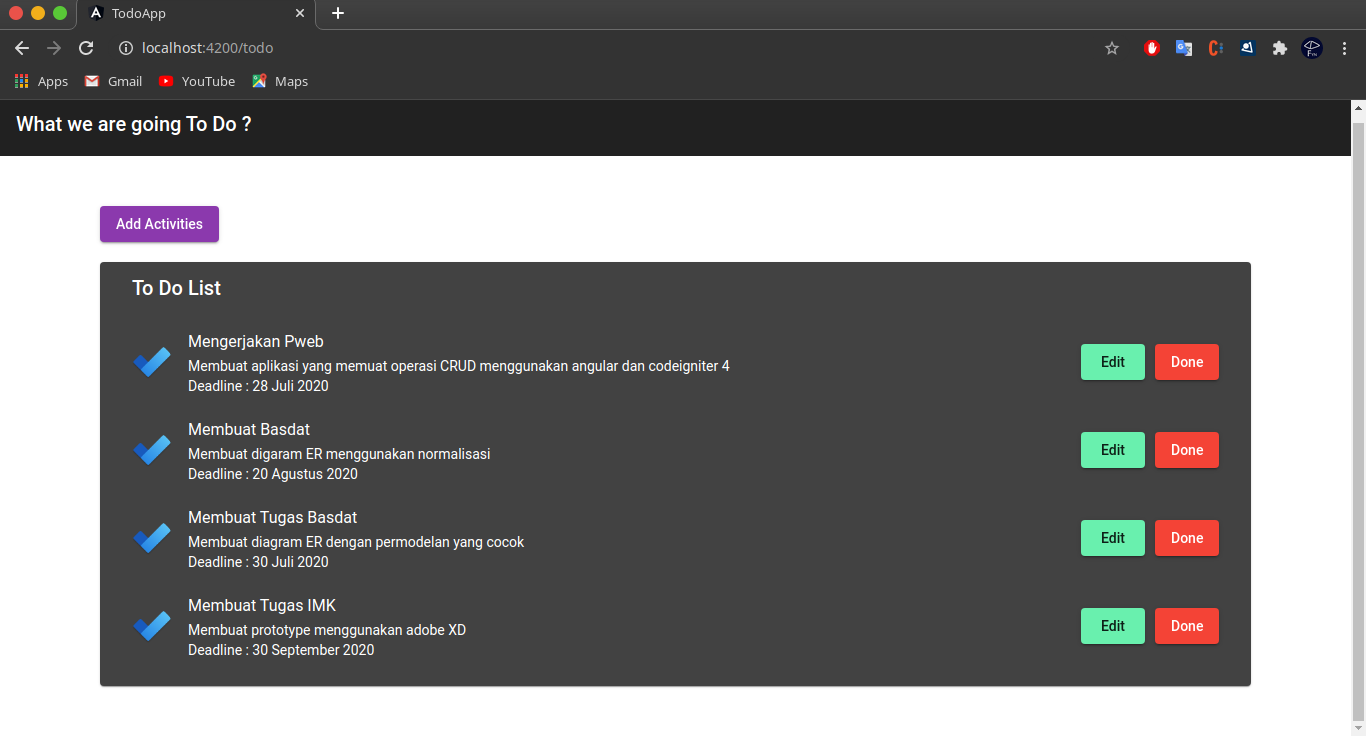This screenshot has height=736, width=1366.
Task: Click the checkmark icon beside Membuat Tugas IMK
Action: pos(152,626)
